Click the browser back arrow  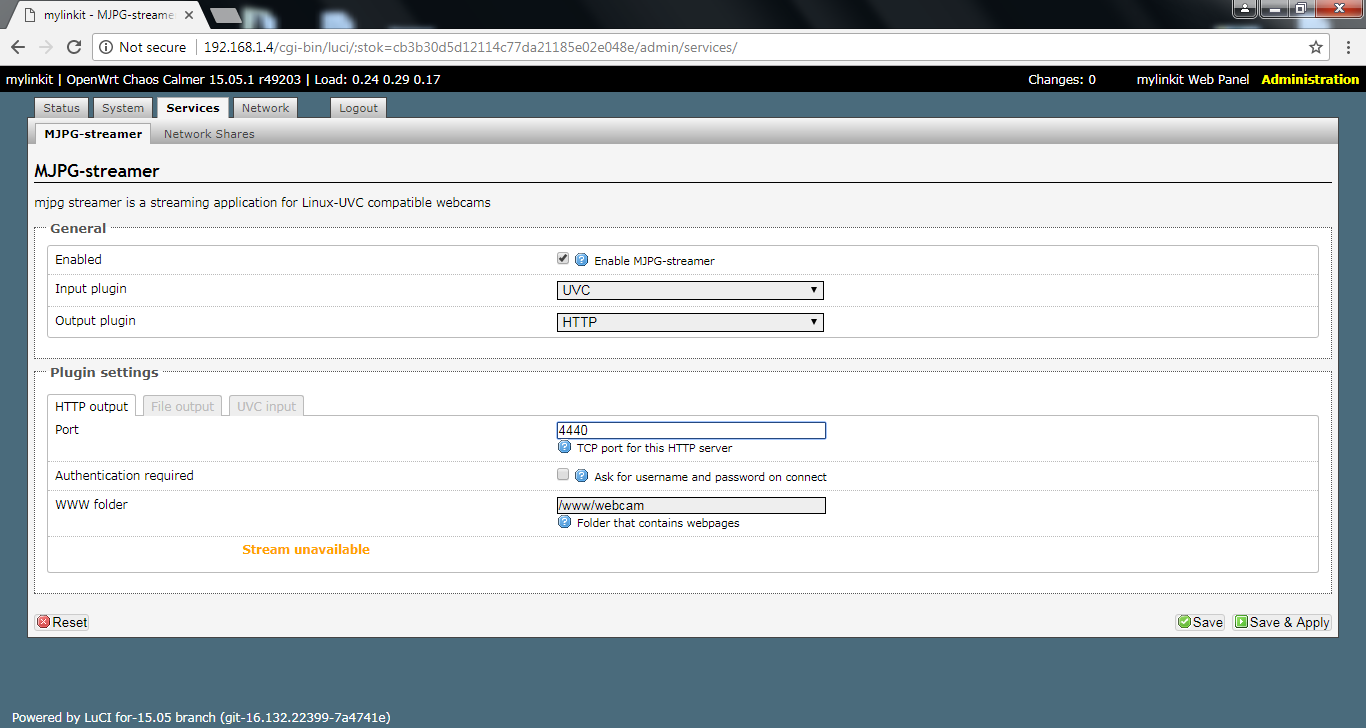click(18, 47)
